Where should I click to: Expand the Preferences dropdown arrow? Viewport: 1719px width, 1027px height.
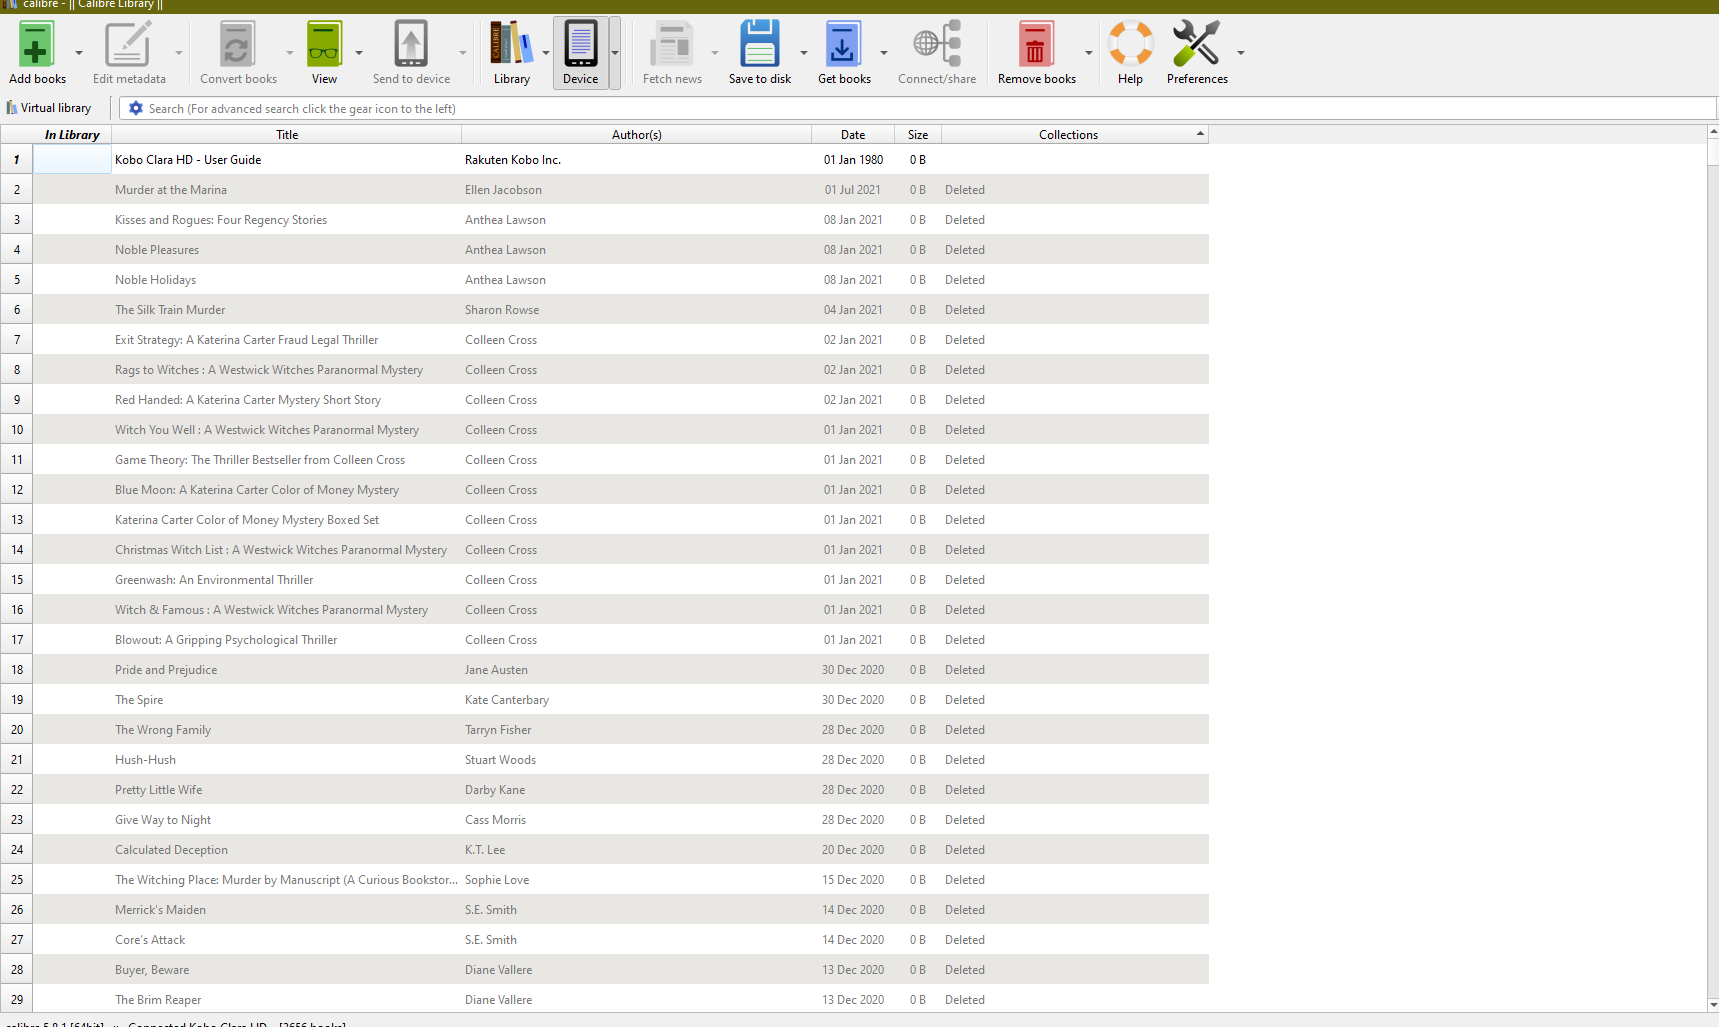[x=1241, y=53]
